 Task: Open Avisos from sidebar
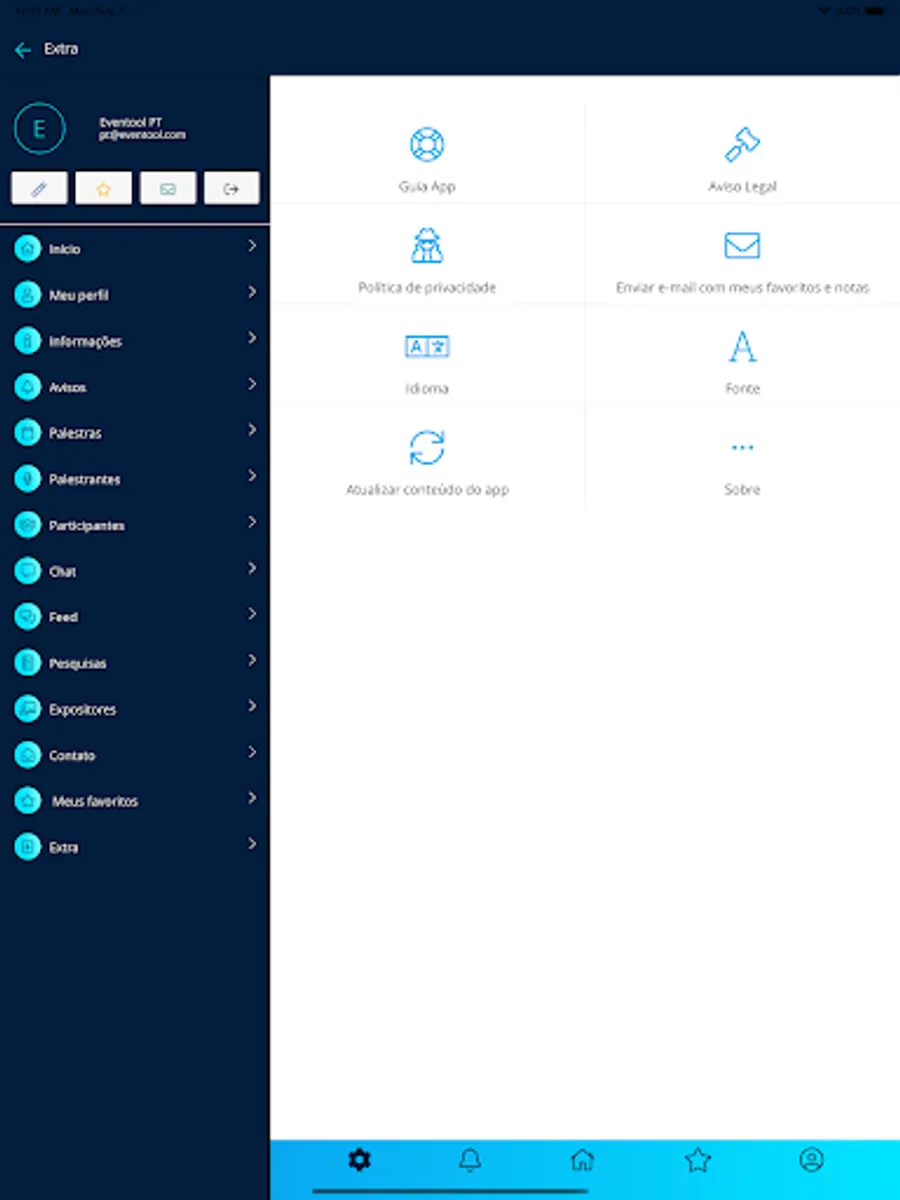coord(135,387)
